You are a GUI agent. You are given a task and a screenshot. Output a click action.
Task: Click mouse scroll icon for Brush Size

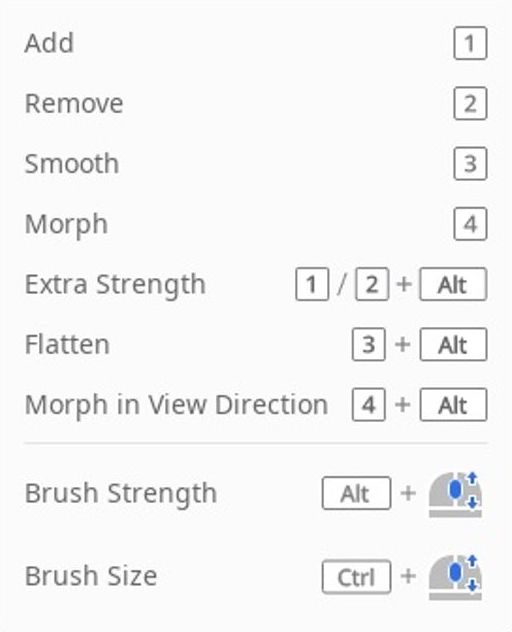tap(455, 577)
